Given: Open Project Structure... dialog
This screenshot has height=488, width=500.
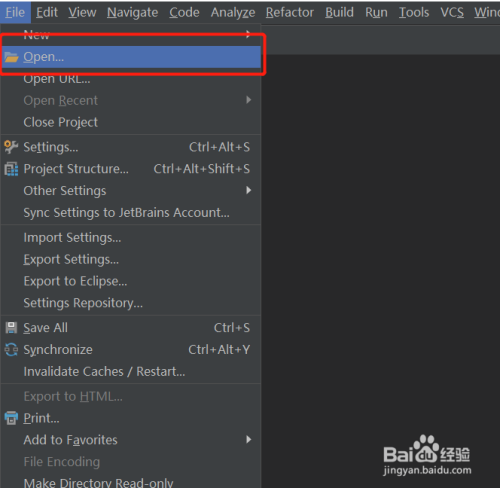Looking at the screenshot, I should (131, 169).
